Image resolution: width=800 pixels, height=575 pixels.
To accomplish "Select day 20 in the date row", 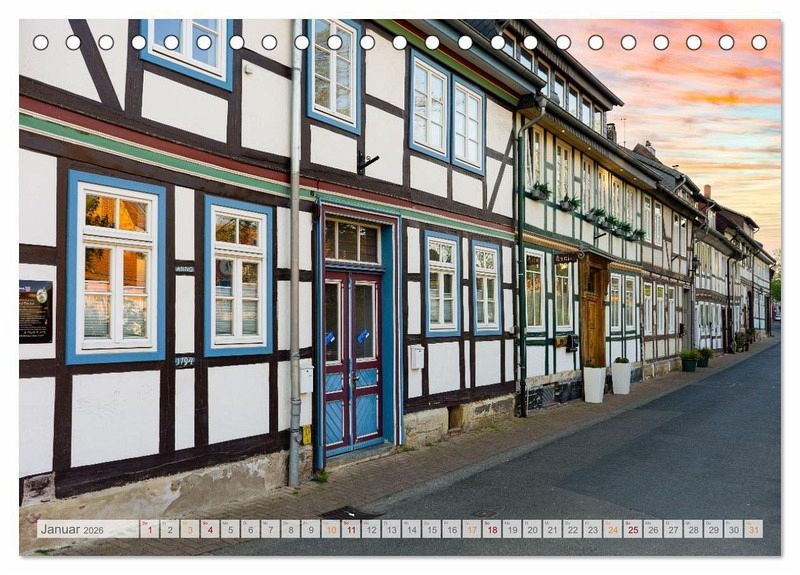I will (x=532, y=529).
